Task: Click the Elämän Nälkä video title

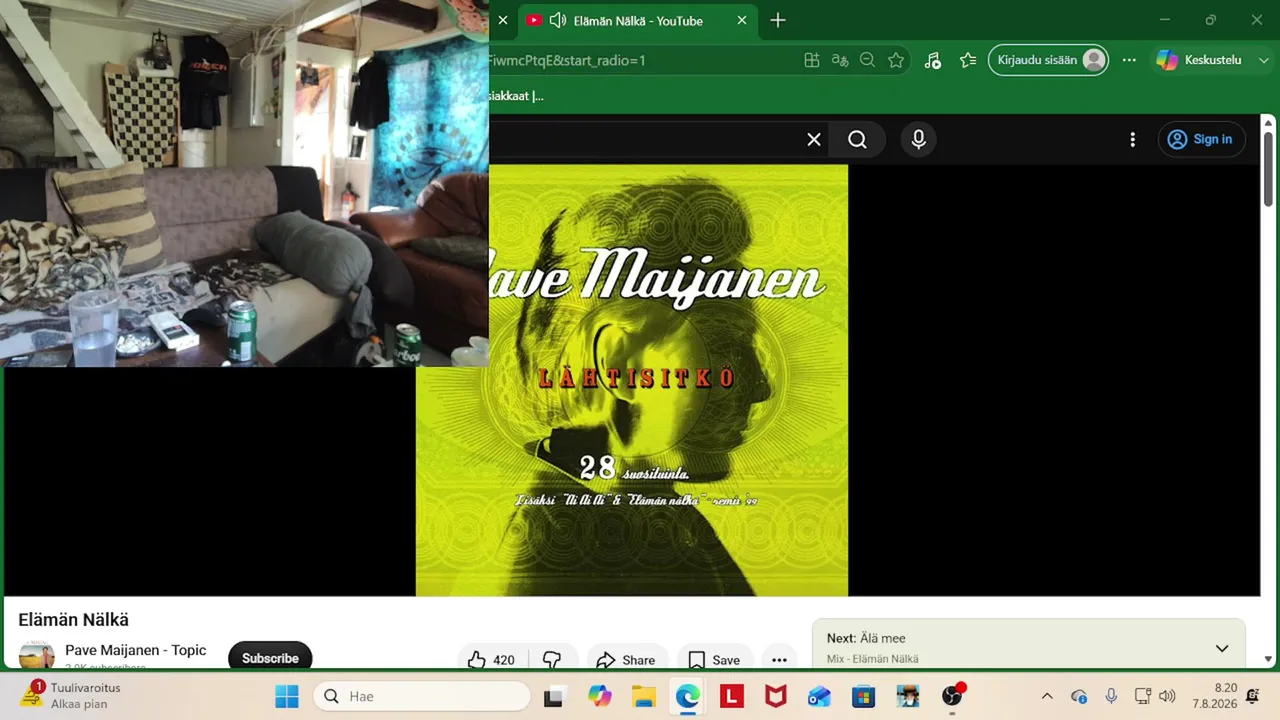Action: pyautogui.click(x=74, y=620)
